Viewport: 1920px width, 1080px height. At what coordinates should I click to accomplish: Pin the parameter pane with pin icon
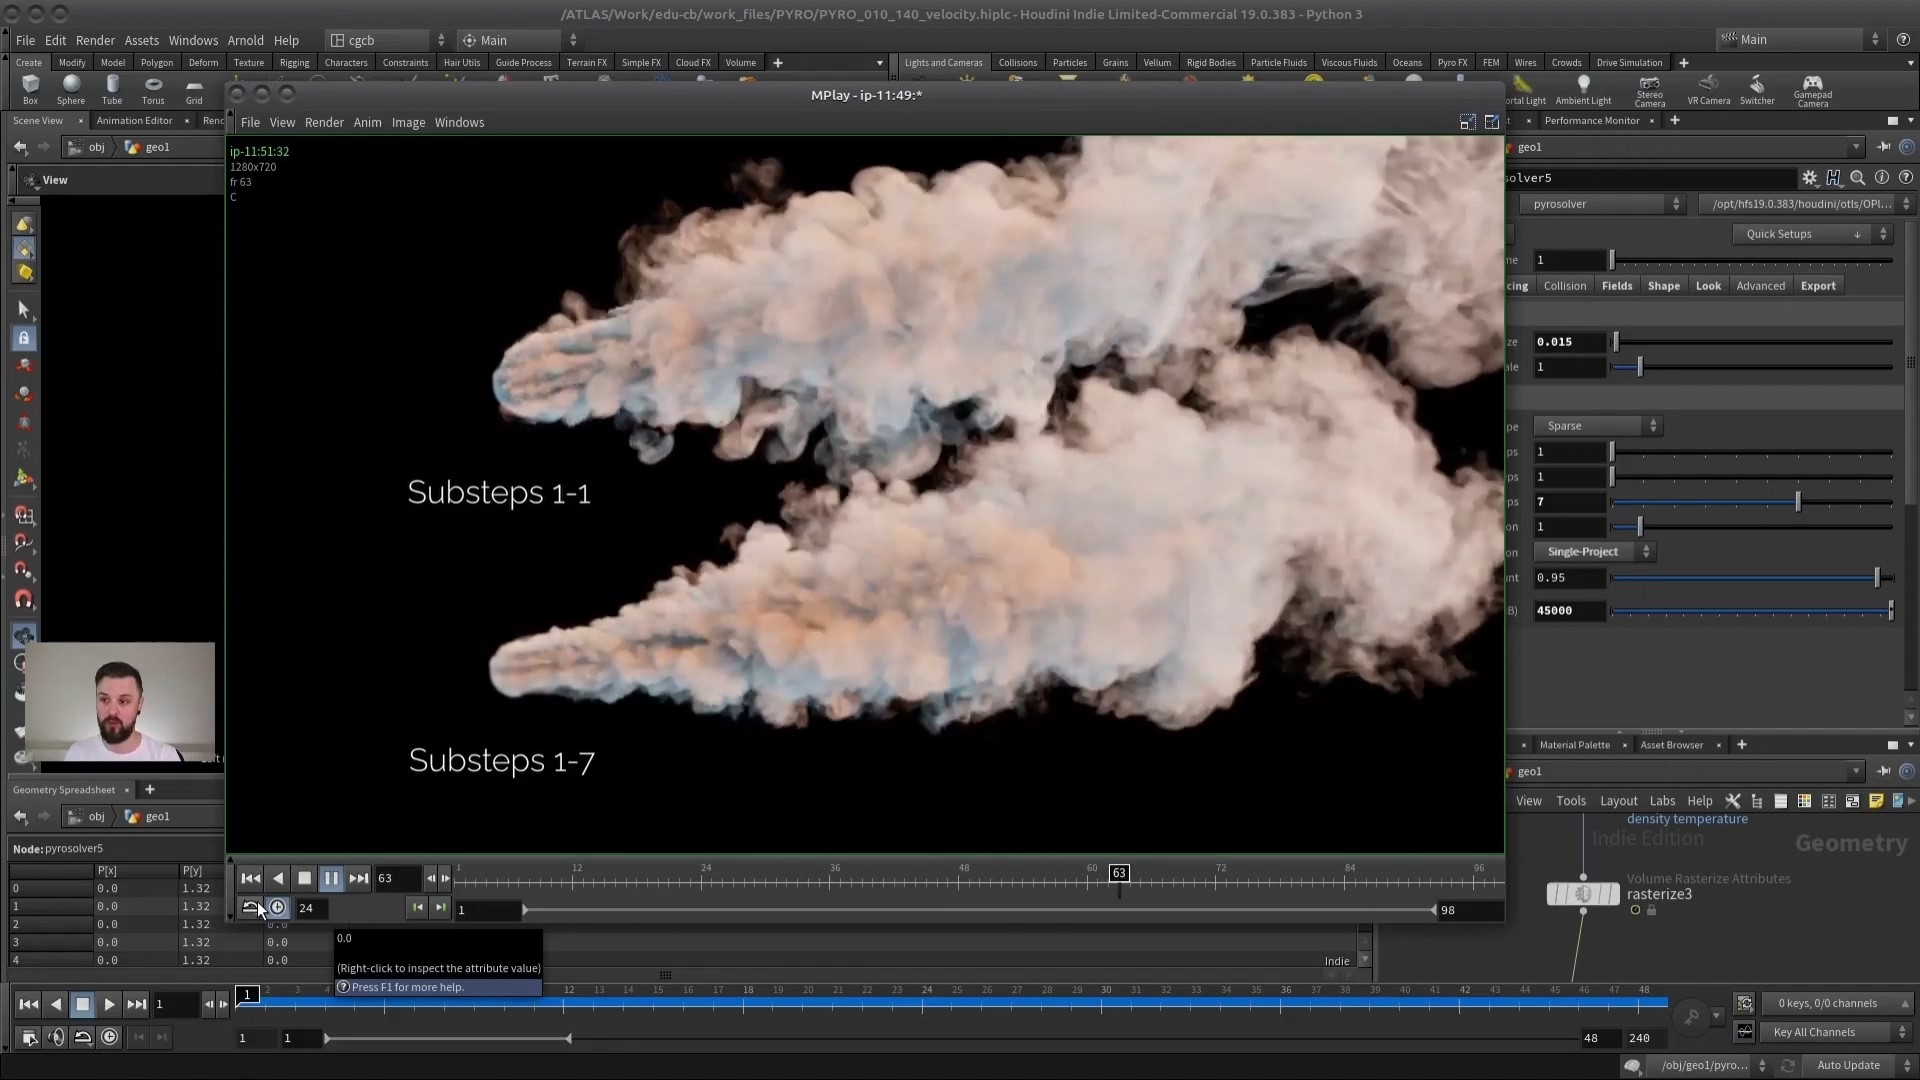[1884, 147]
